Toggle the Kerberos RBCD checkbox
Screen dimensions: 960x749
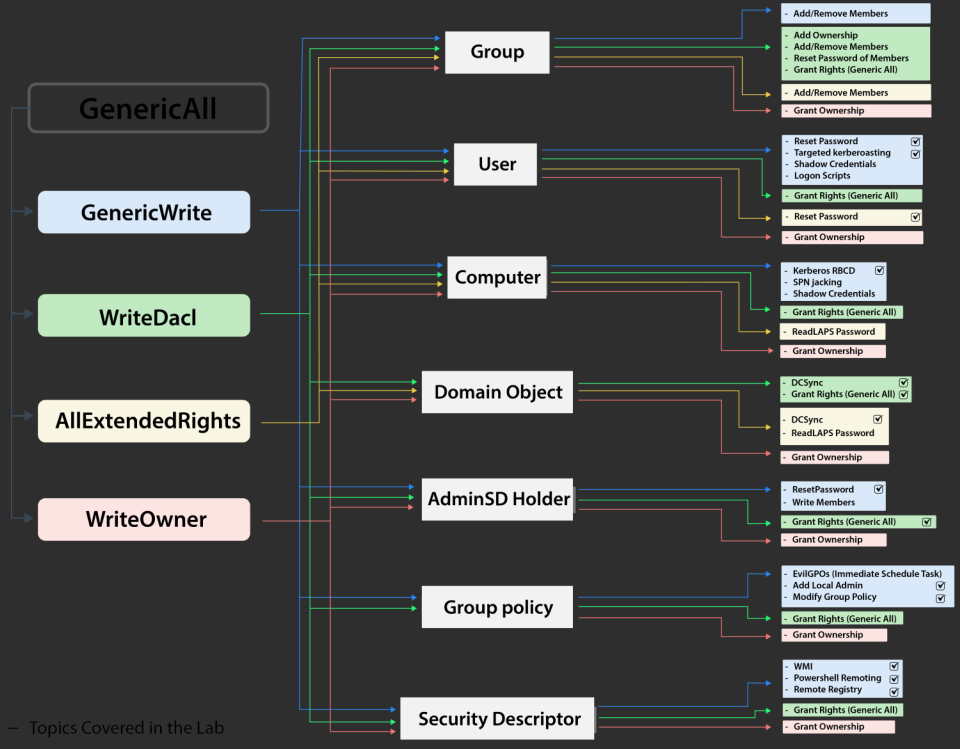[879, 270]
